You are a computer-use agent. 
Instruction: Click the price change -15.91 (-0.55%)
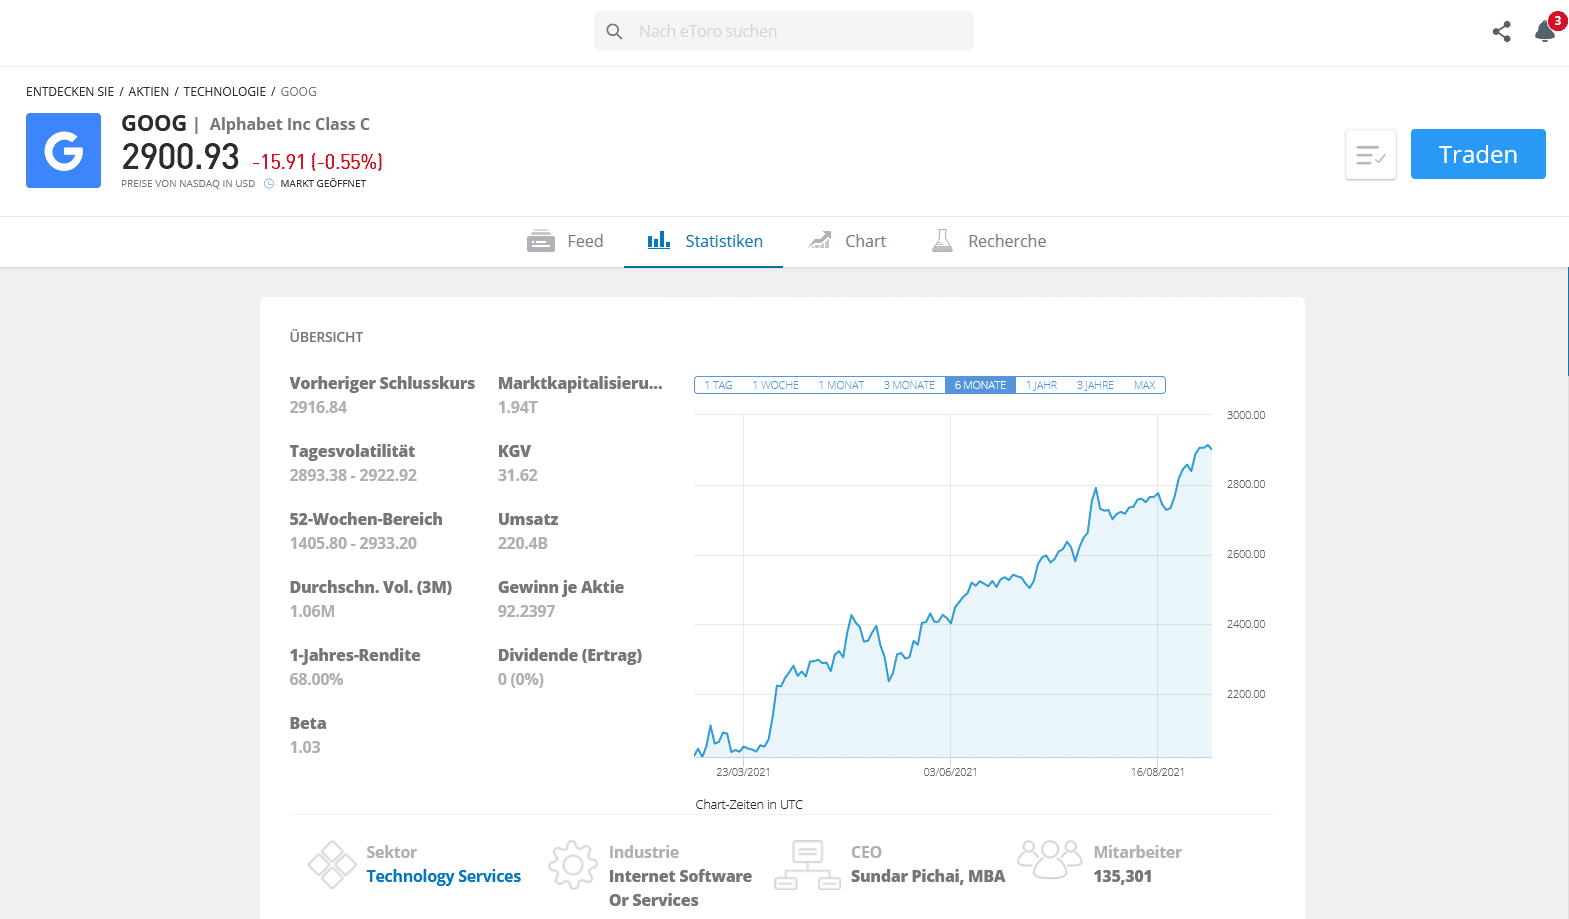[318, 162]
